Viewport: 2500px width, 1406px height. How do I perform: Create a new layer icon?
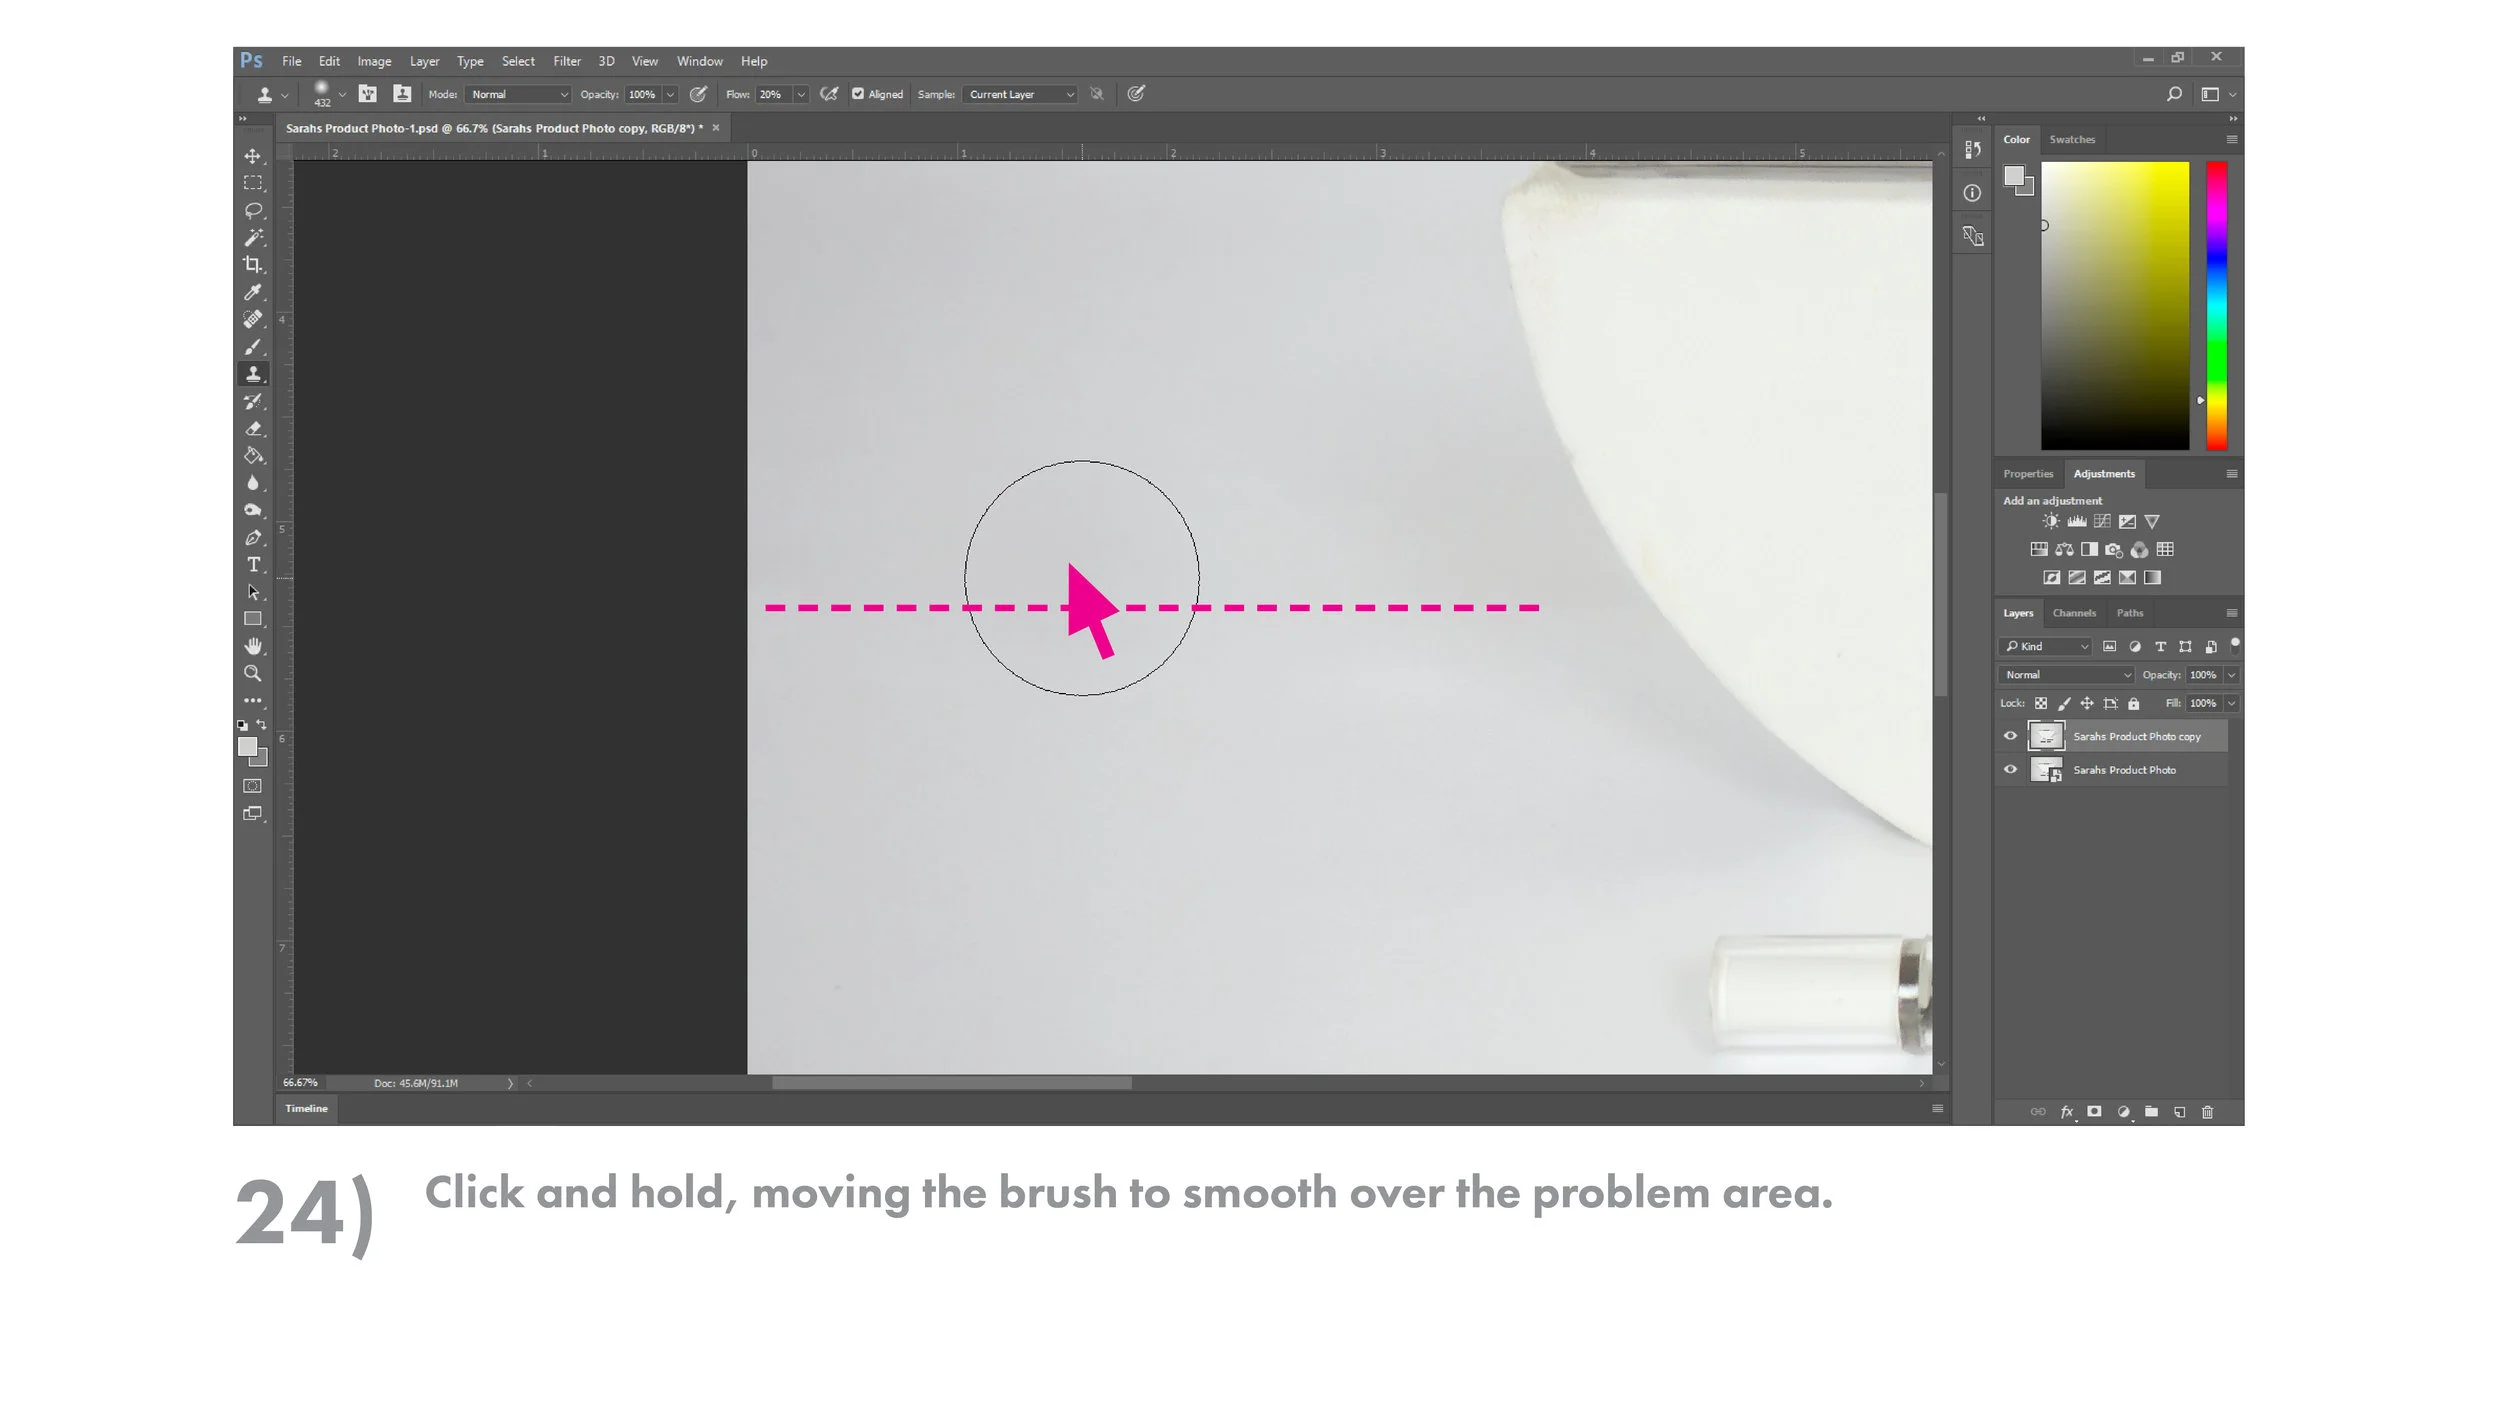pyautogui.click(x=2180, y=1111)
